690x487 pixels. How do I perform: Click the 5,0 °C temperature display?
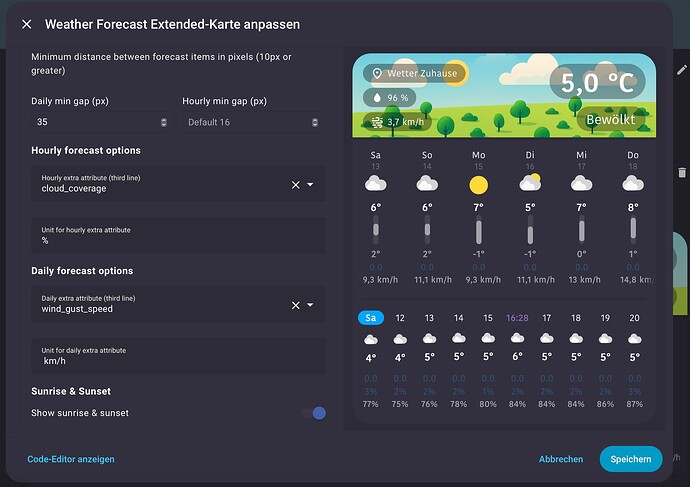tap(597, 83)
